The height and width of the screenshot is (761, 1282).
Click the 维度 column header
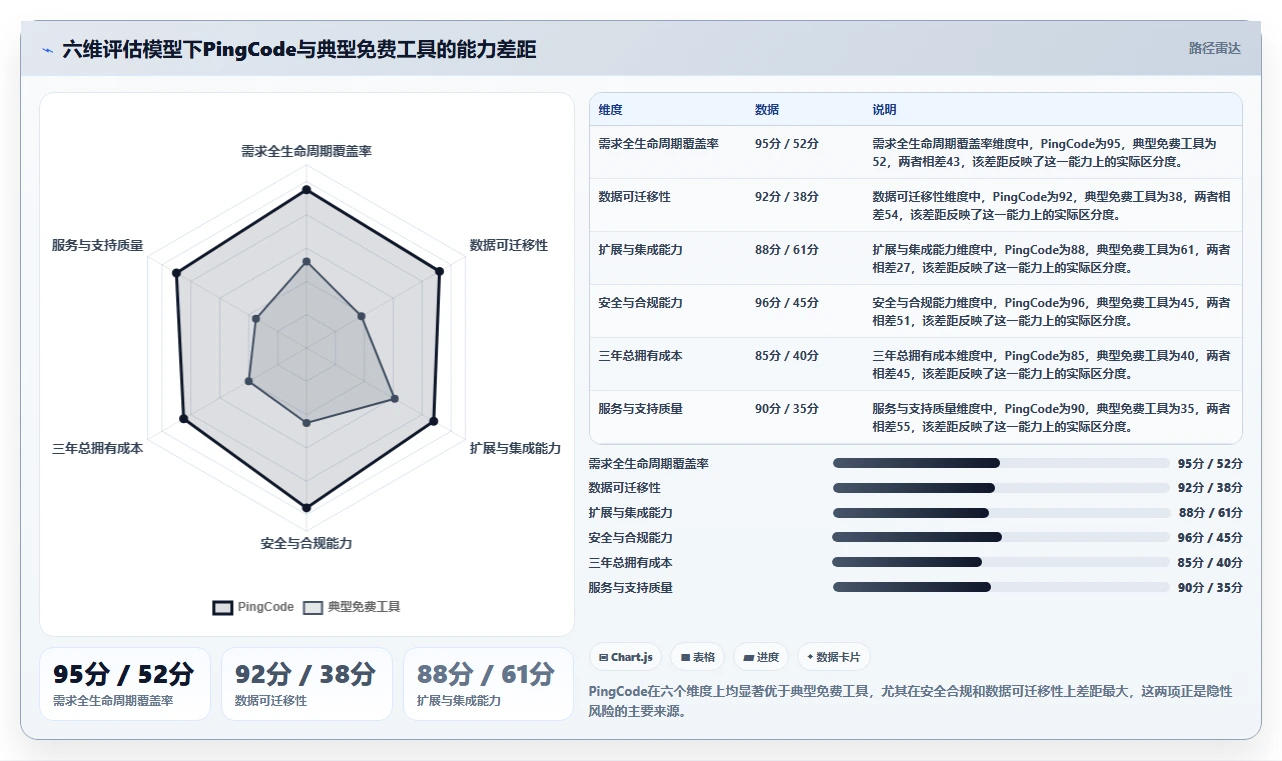(610, 110)
